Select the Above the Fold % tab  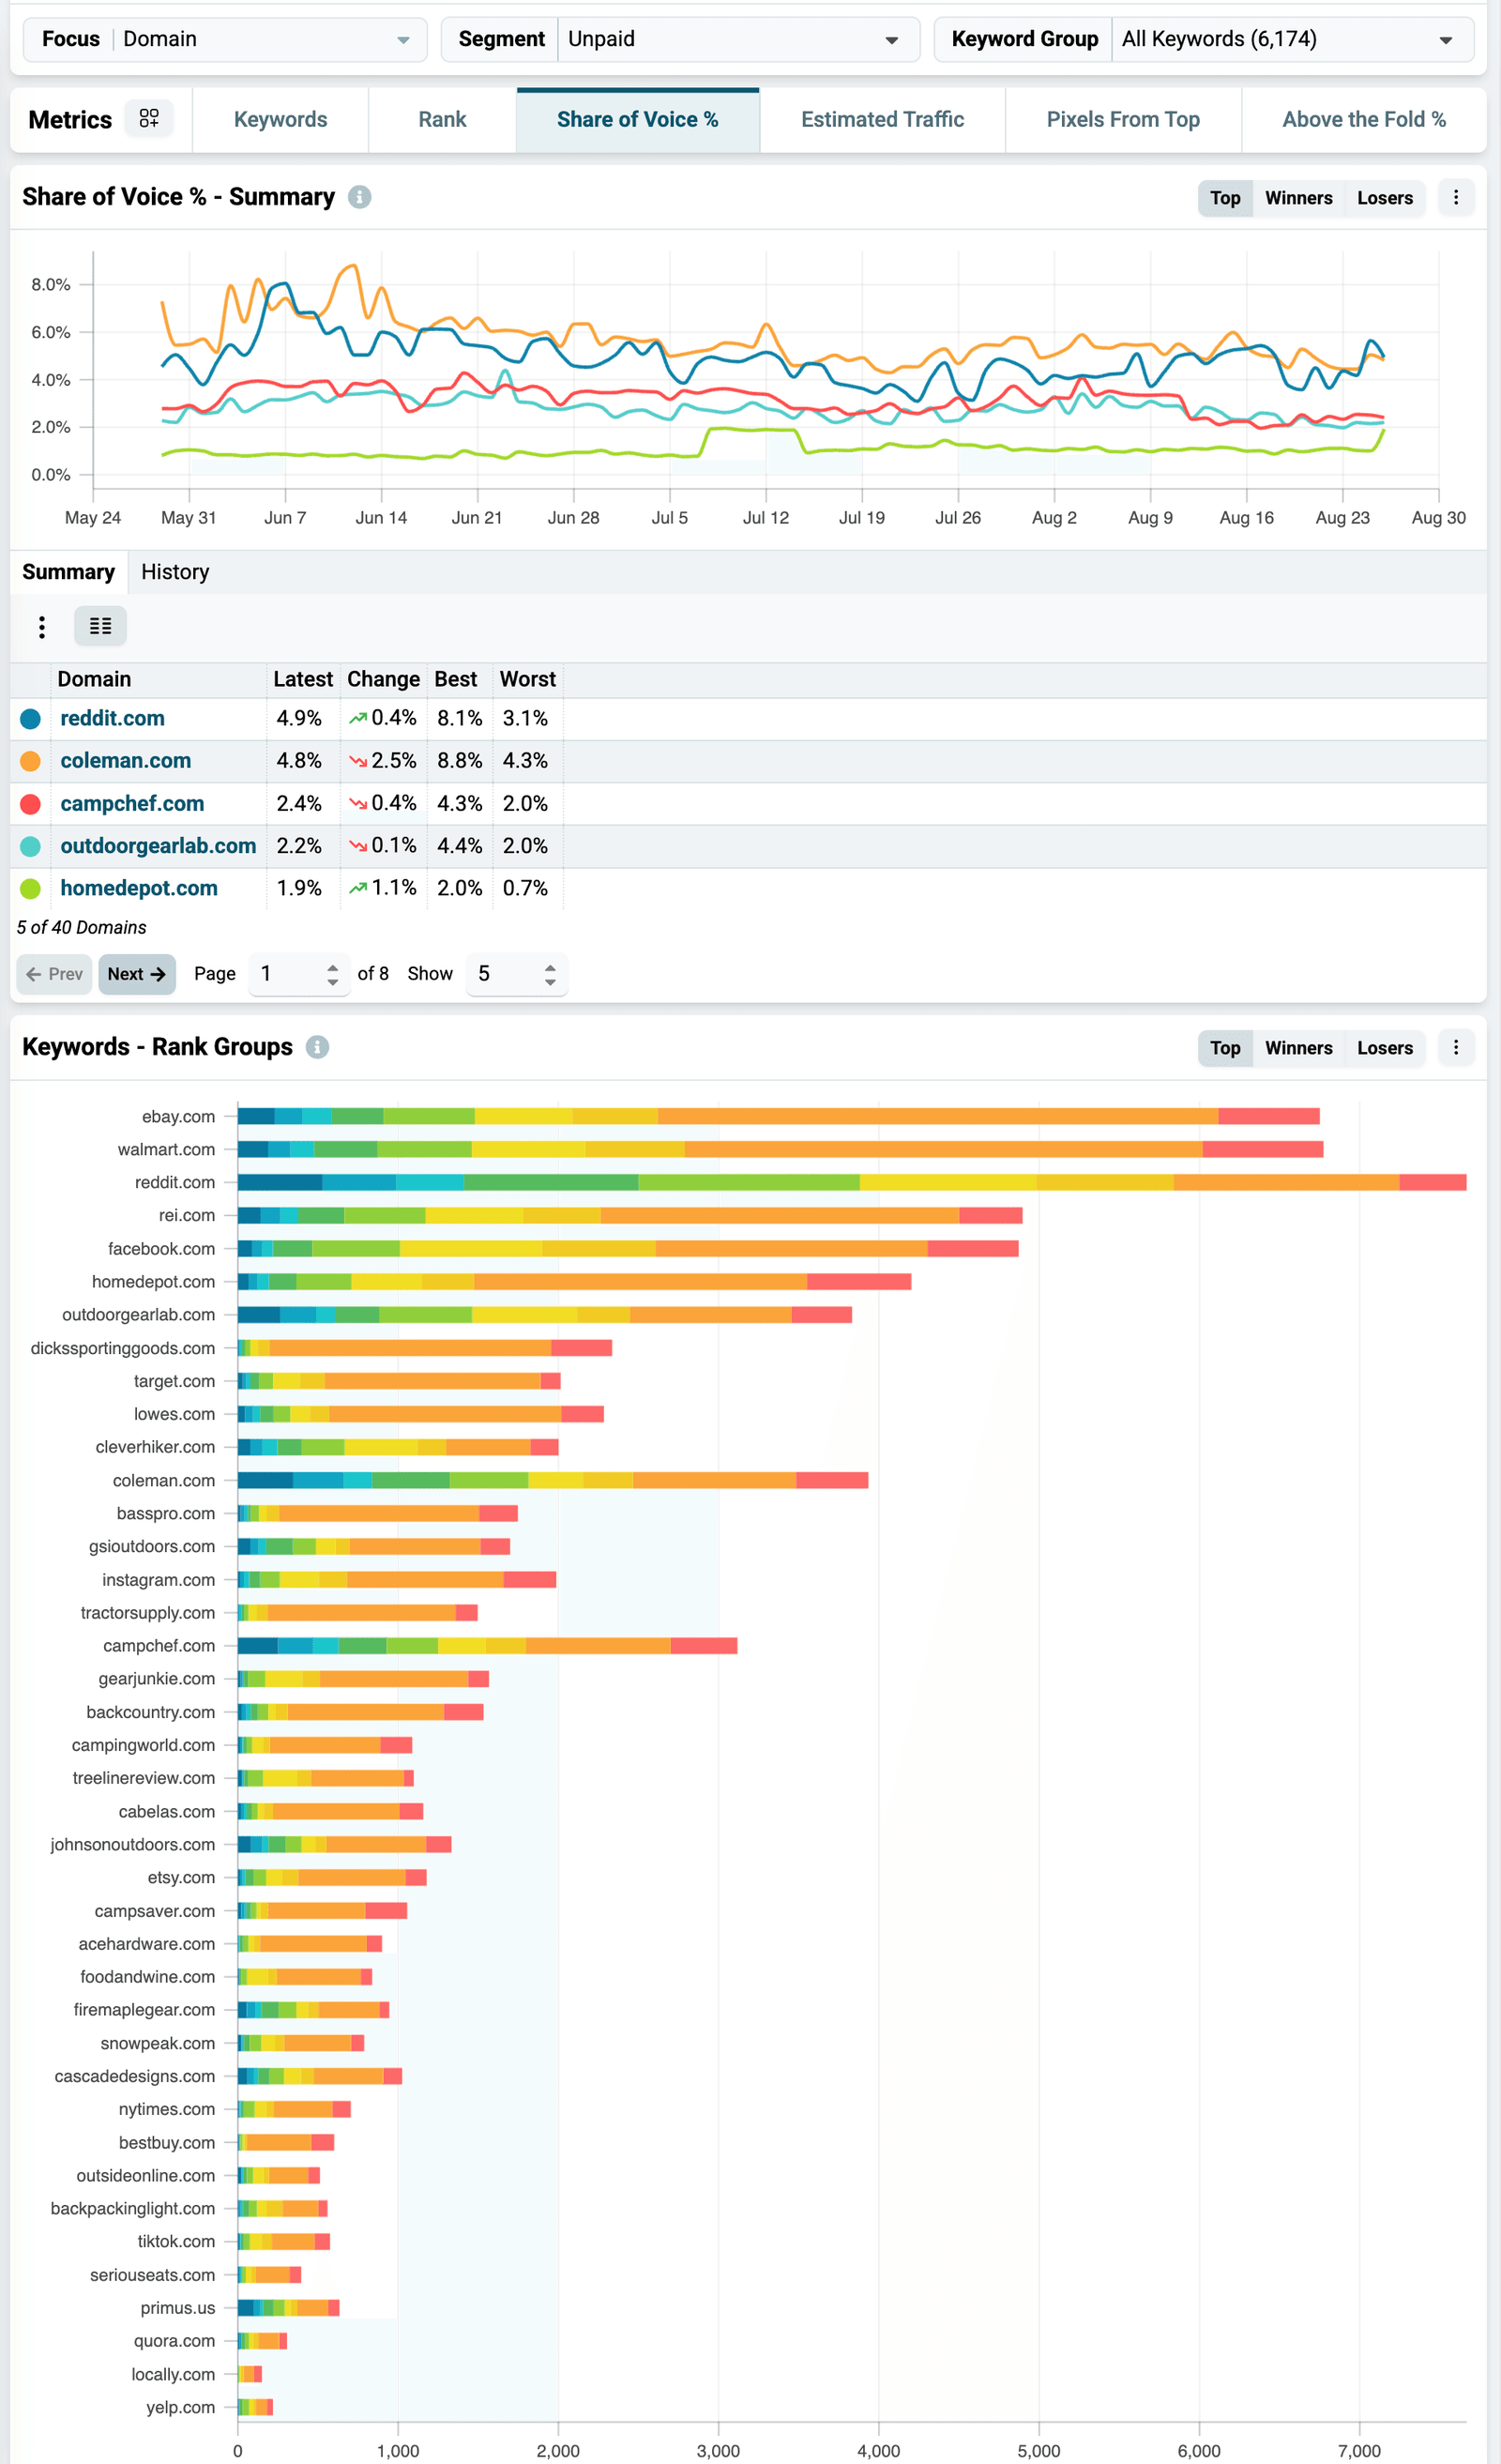pyautogui.click(x=1364, y=120)
